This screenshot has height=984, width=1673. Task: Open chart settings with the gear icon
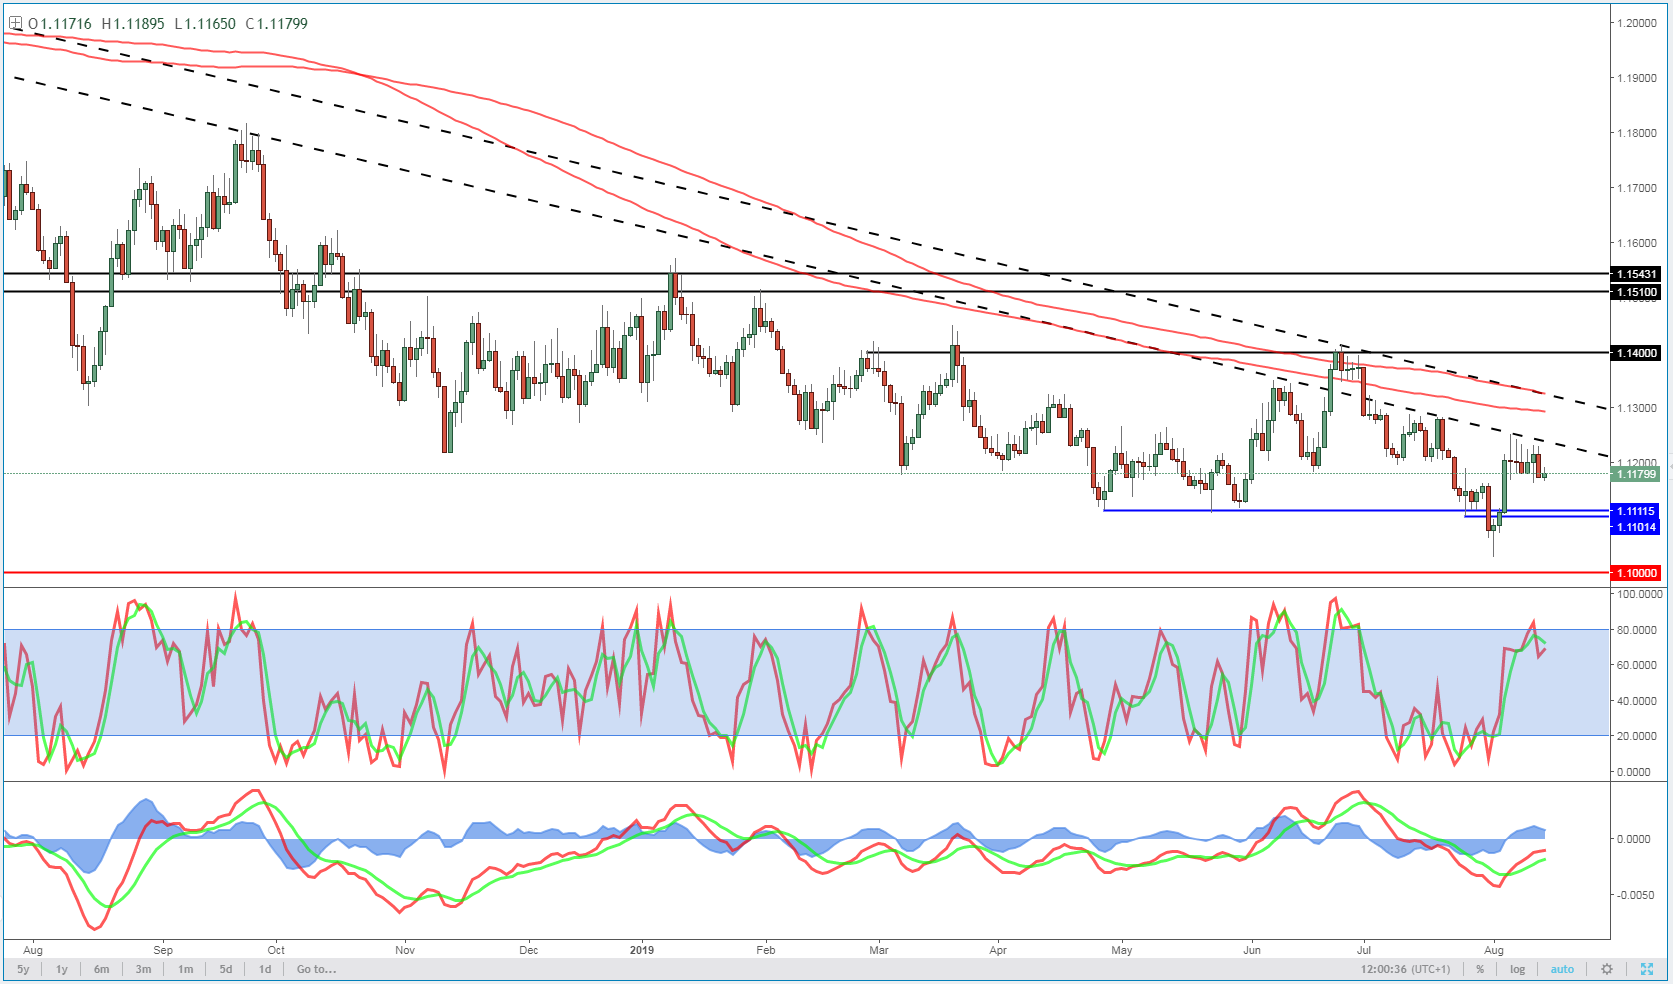pyautogui.click(x=1607, y=969)
